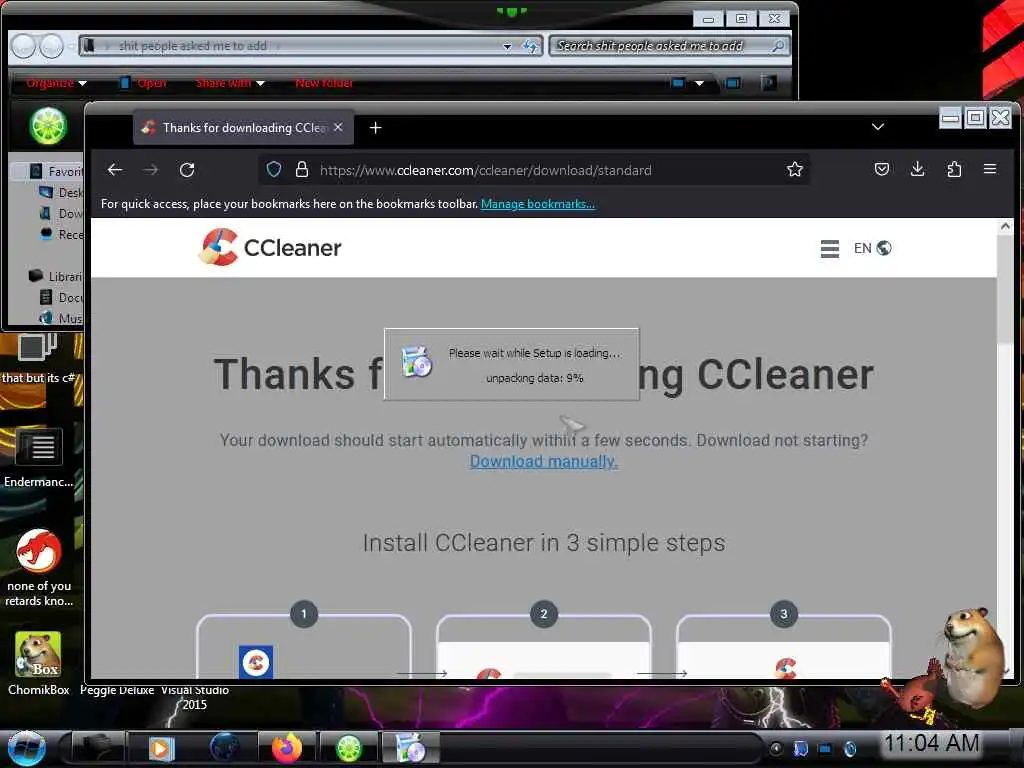Viewport: 1024px width, 768px height.
Task: Click the setup loading dialog icon
Action: 417,362
